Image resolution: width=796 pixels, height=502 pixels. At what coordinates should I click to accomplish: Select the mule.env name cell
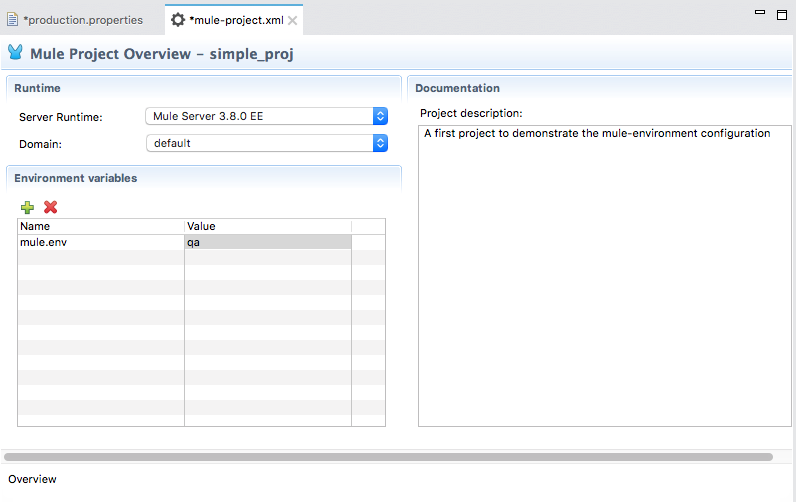click(x=101, y=242)
